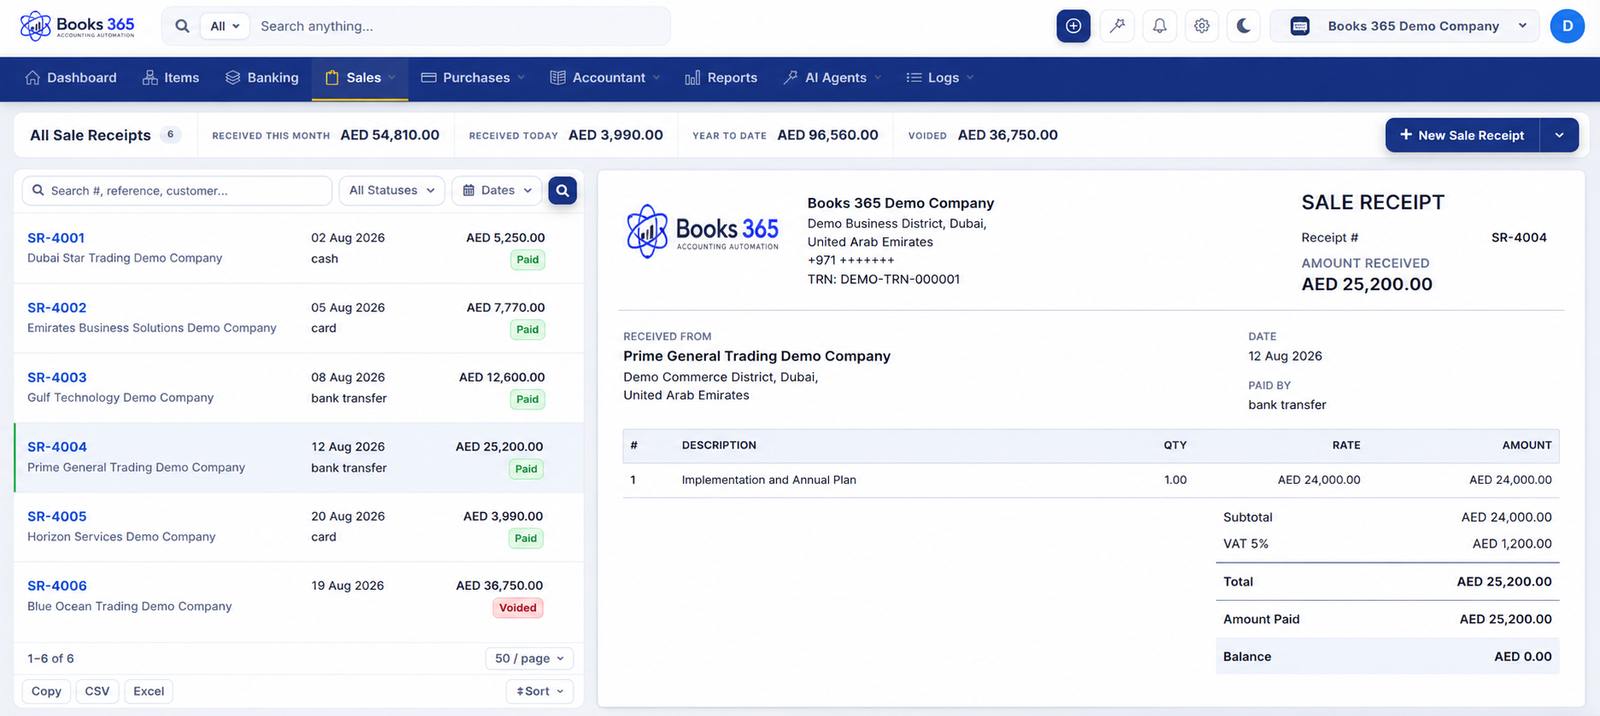1600x716 pixels.
Task: Open the 50 / page dropdown
Action: [x=530, y=658]
